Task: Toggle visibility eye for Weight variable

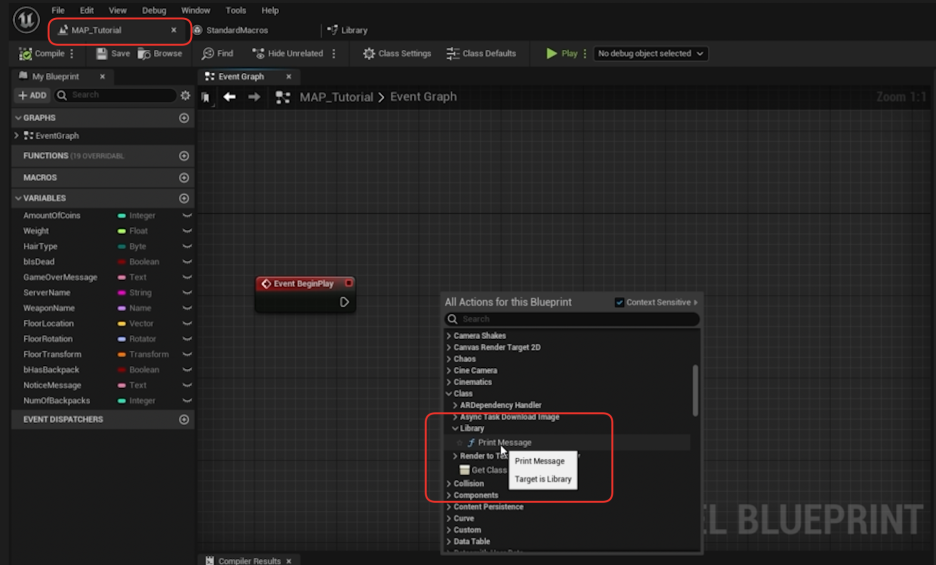Action: click(x=187, y=231)
